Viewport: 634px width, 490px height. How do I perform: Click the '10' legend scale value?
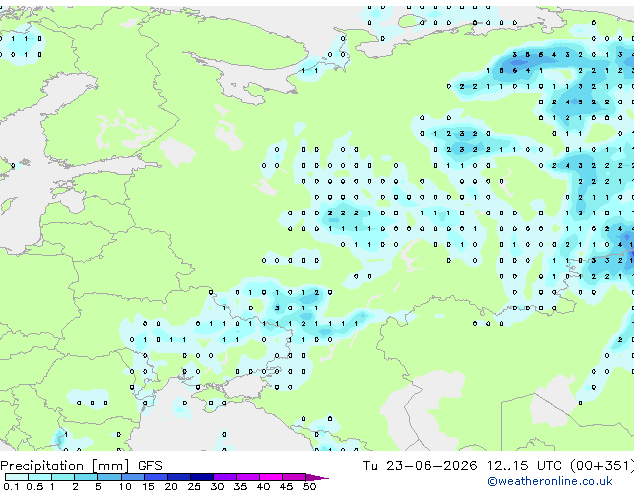pyautogui.click(x=125, y=486)
